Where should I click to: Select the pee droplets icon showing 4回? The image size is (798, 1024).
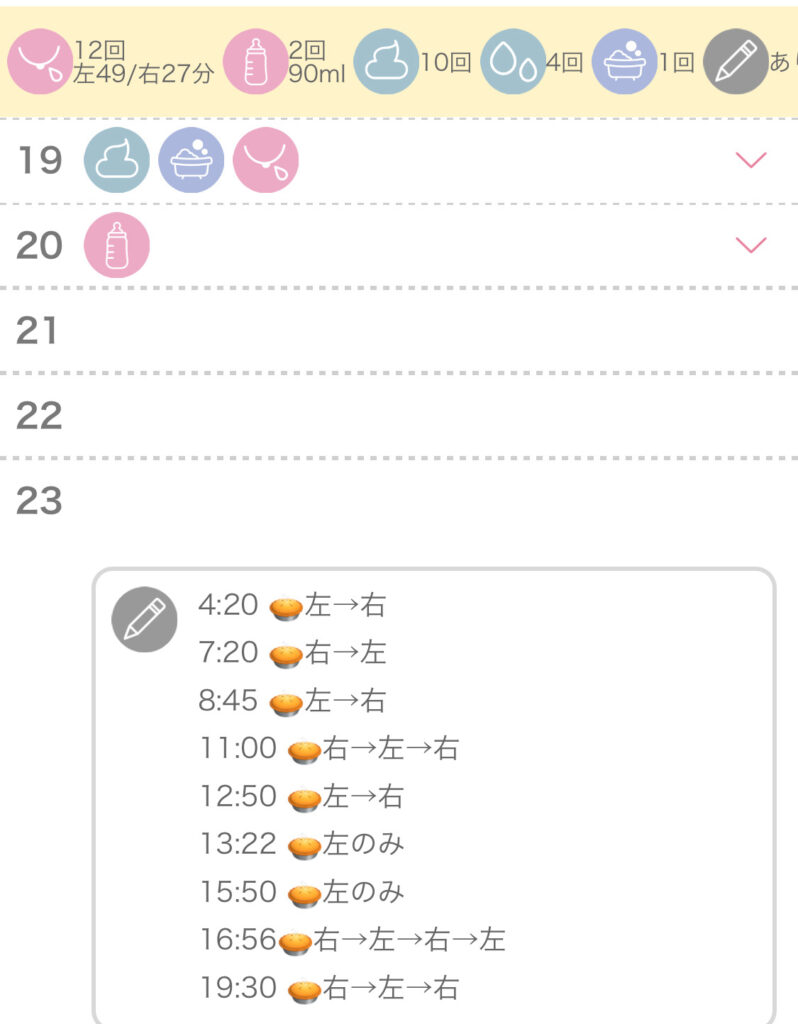click(513, 62)
